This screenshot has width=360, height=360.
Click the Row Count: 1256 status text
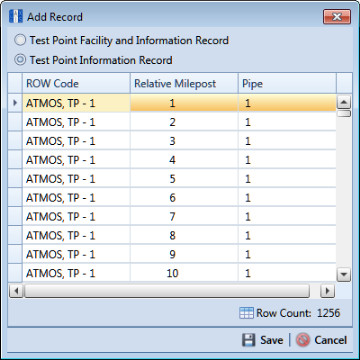click(298, 313)
